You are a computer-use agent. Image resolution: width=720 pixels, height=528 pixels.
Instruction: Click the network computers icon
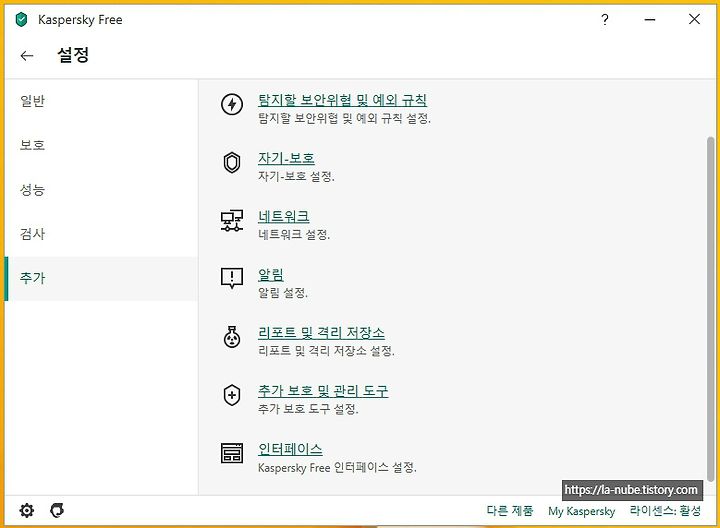point(232,221)
